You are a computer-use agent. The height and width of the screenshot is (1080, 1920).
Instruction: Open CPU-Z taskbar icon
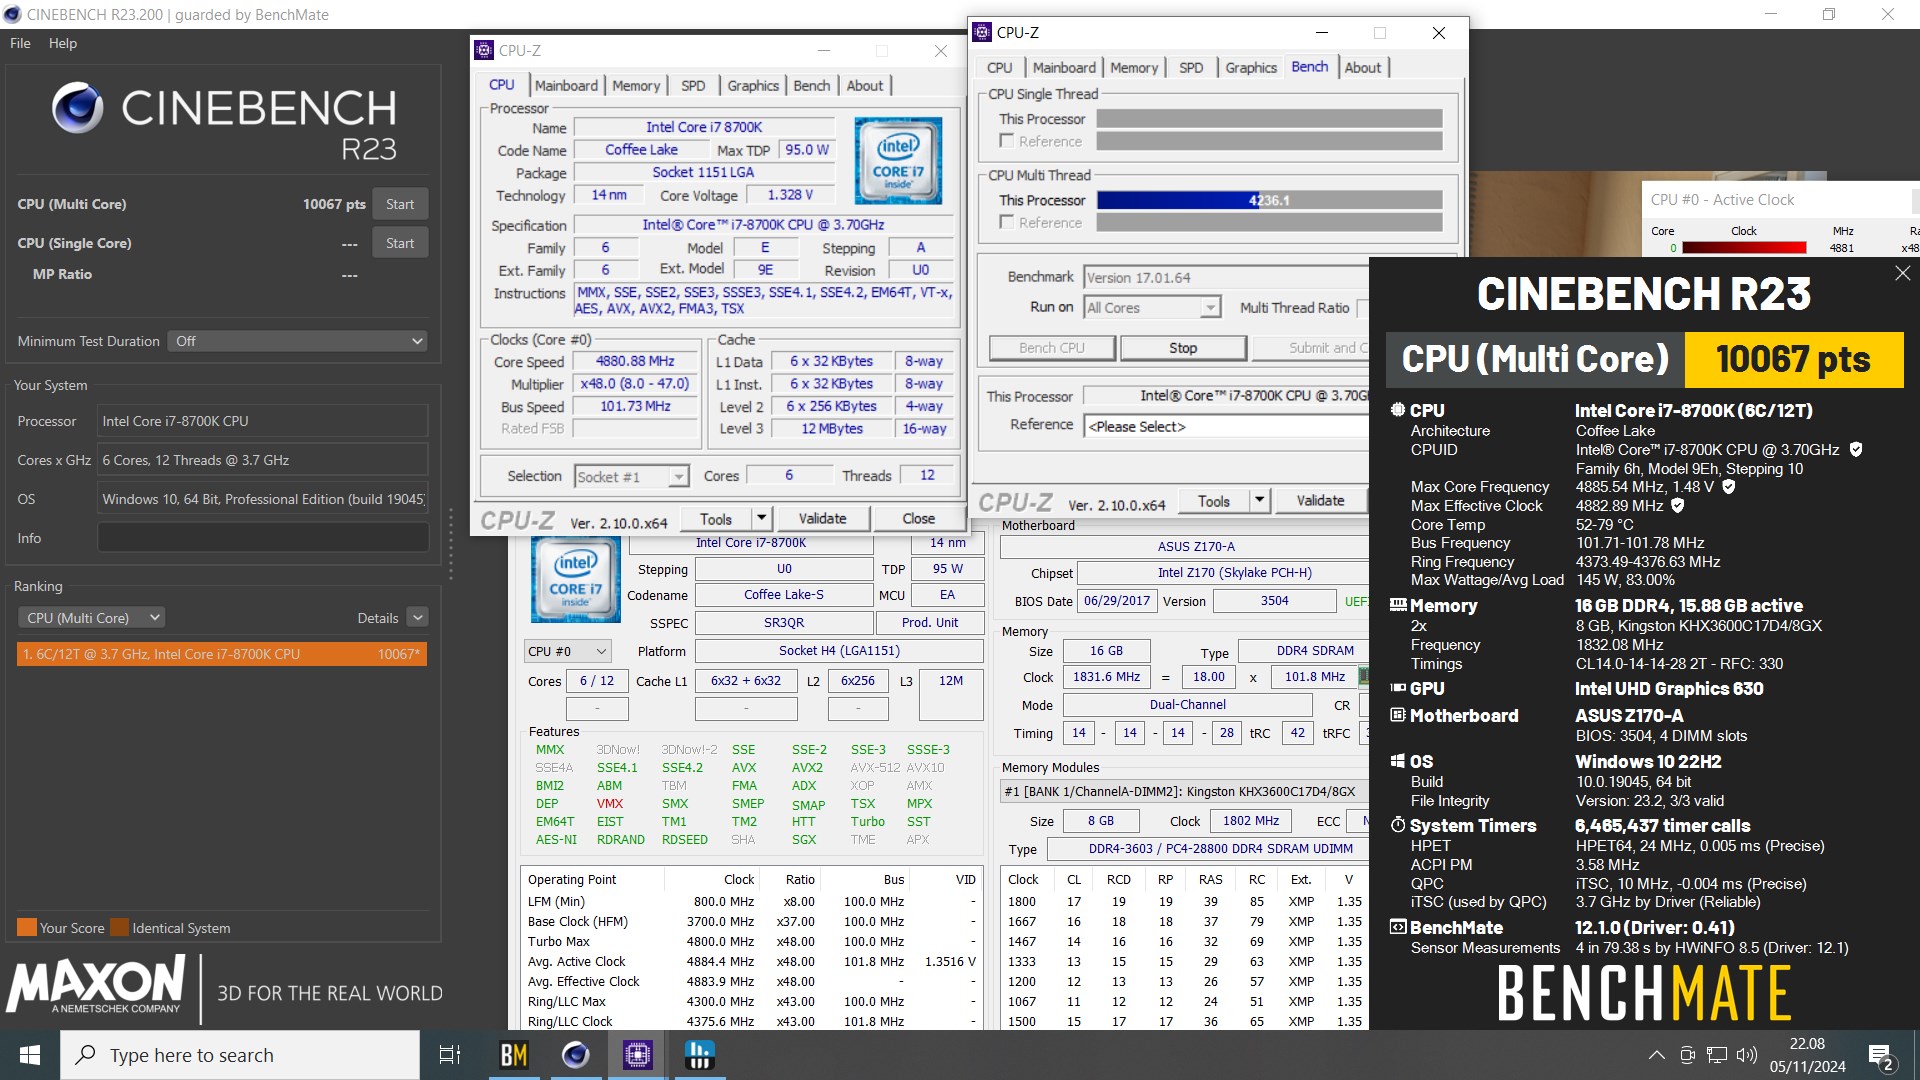(638, 1055)
